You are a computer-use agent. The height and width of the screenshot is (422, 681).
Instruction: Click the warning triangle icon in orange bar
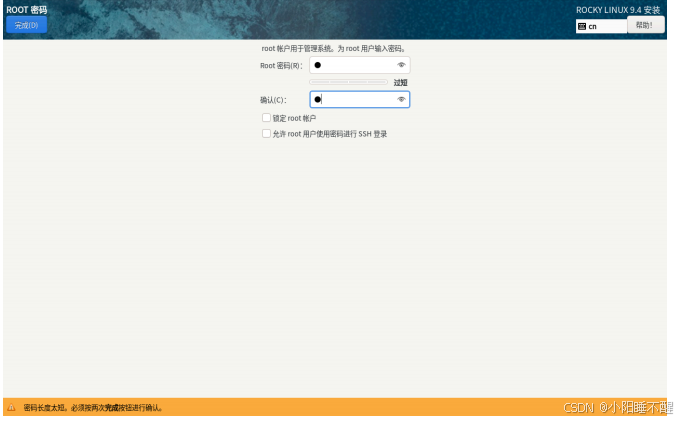pyautogui.click(x=11, y=407)
